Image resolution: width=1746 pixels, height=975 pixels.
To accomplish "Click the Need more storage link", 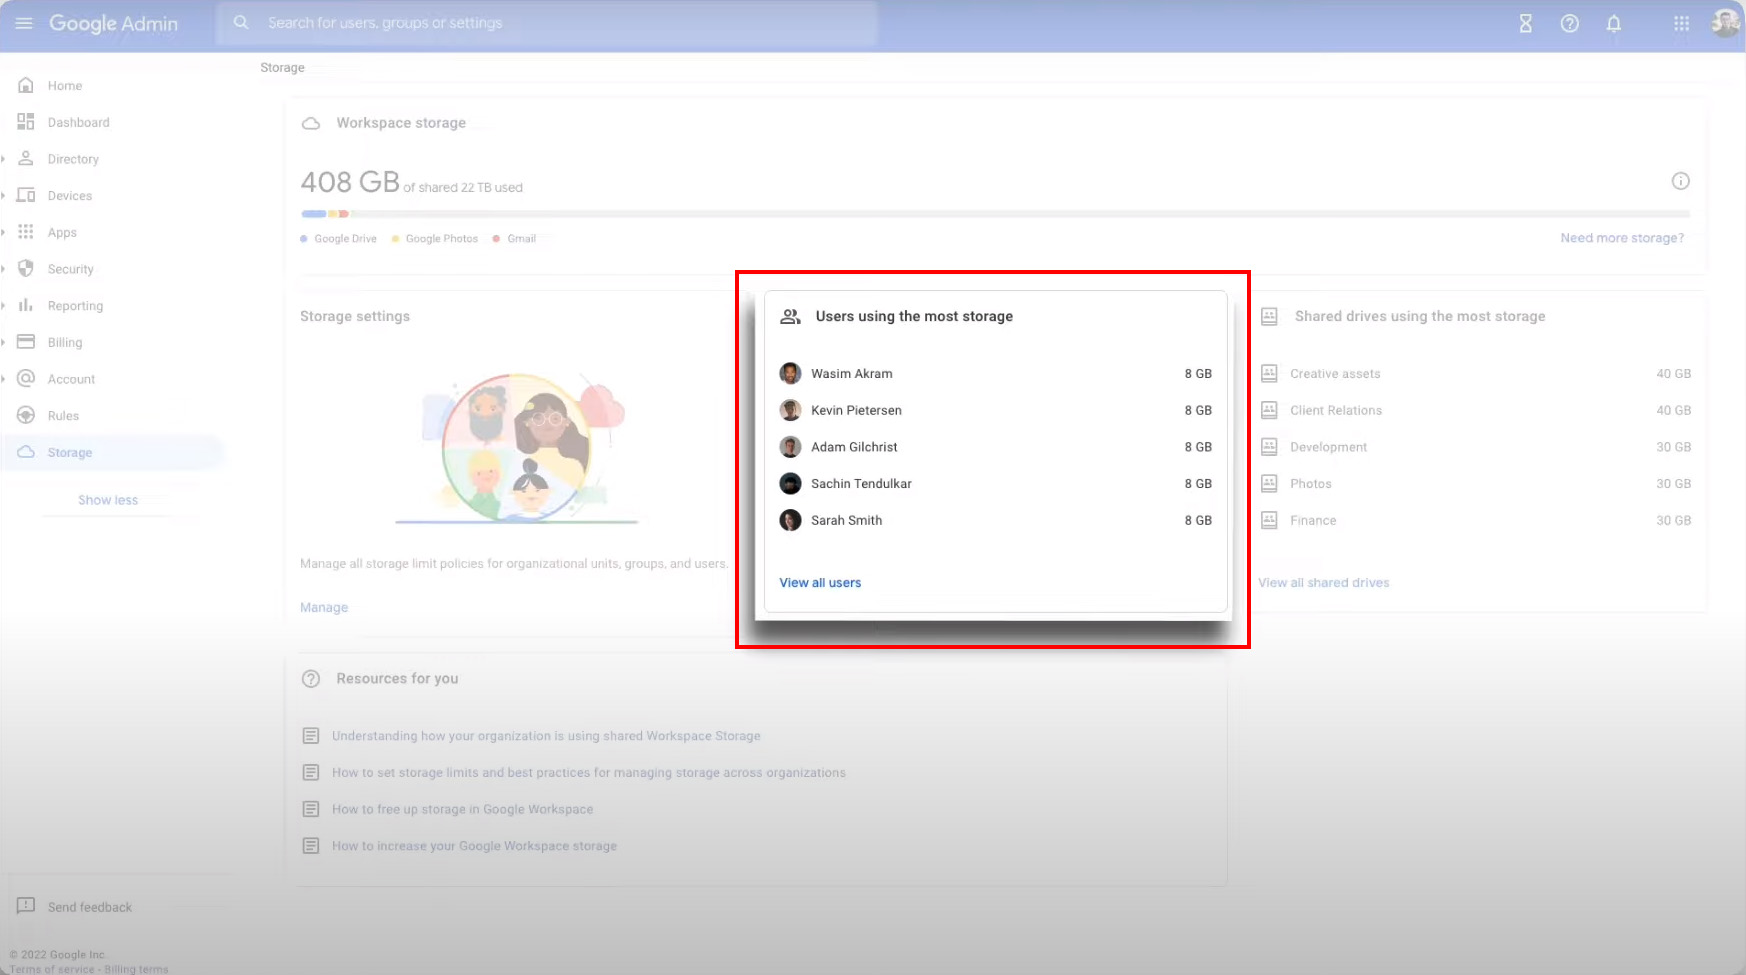I will tap(1622, 238).
